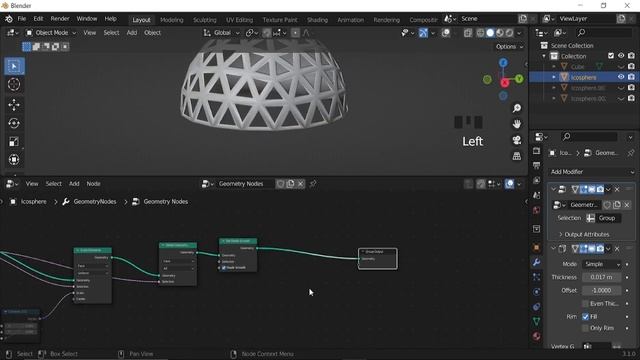Open the Edit menu
This screenshot has height=360, width=640.
click(38, 19)
